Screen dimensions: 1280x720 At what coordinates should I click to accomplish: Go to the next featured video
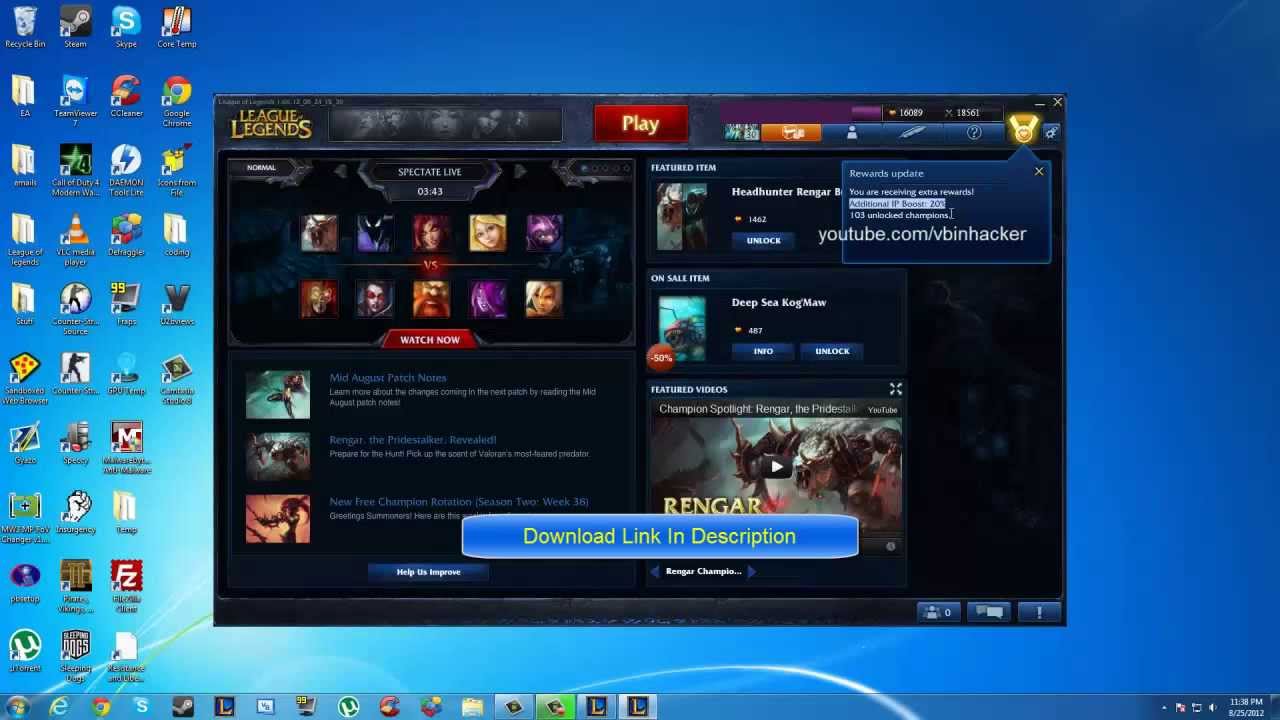click(x=751, y=571)
